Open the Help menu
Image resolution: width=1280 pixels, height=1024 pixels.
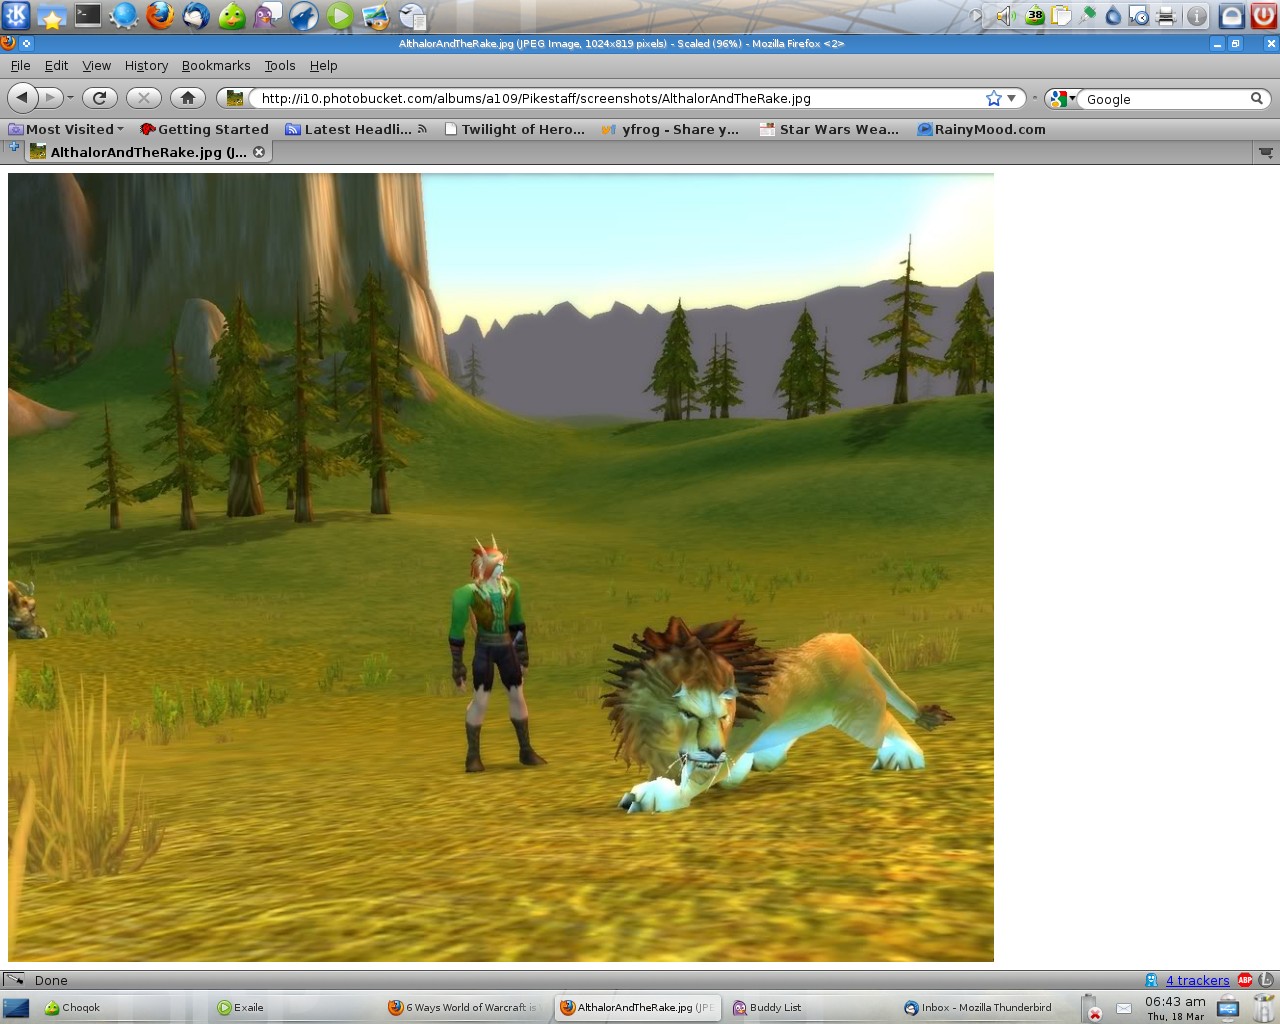[323, 65]
